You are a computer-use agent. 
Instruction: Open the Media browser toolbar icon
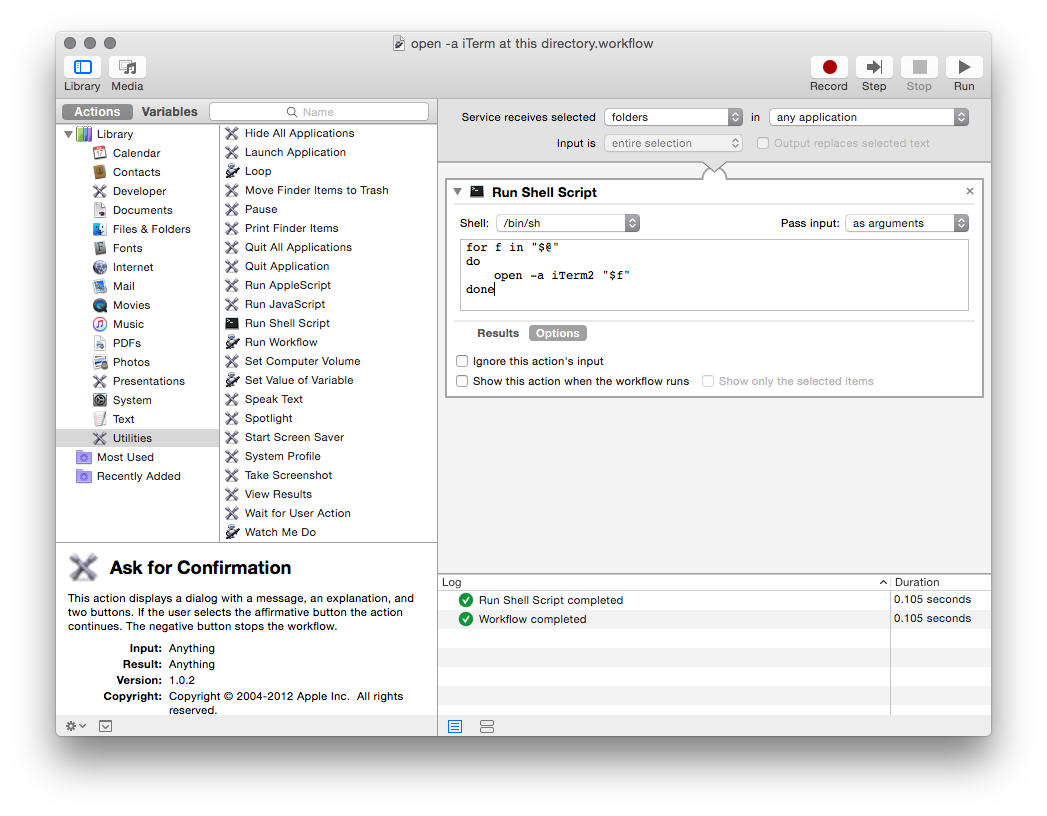[128, 67]
